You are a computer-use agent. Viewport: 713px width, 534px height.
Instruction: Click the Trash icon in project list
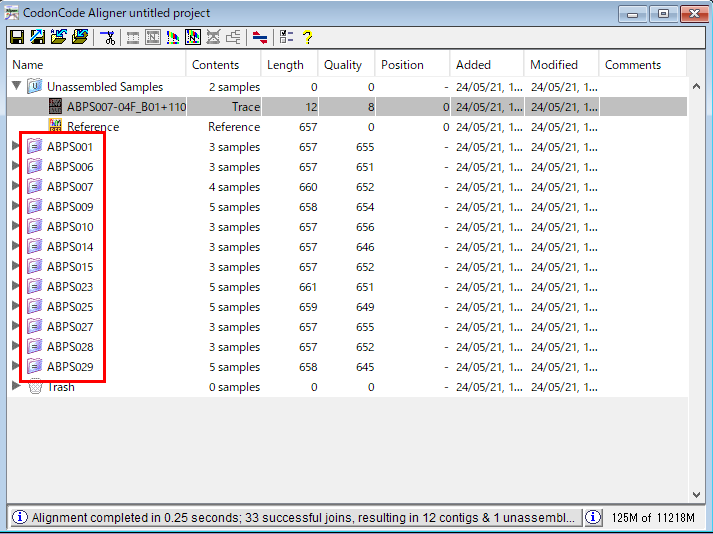(35, 387)
